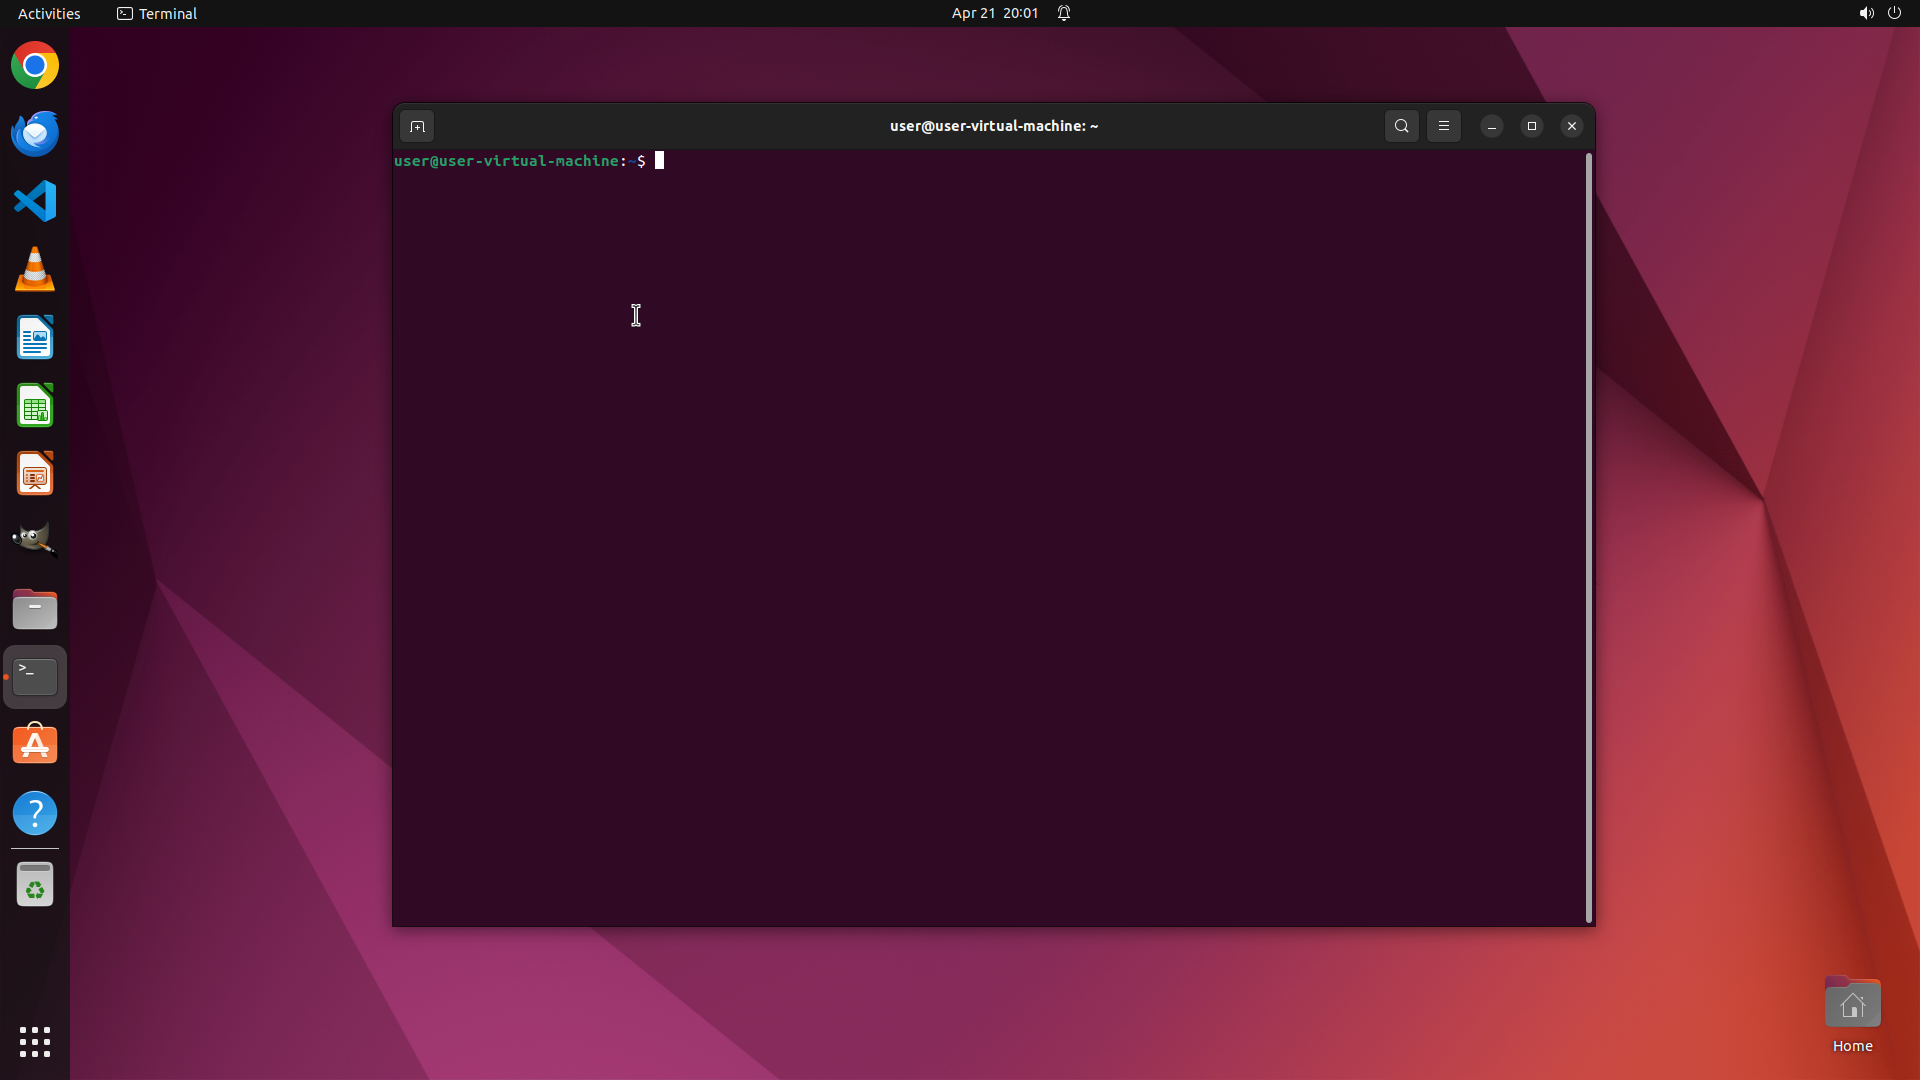Open the Trash from the dock
Viewport: 1920px width, 1080px height.
35,884
